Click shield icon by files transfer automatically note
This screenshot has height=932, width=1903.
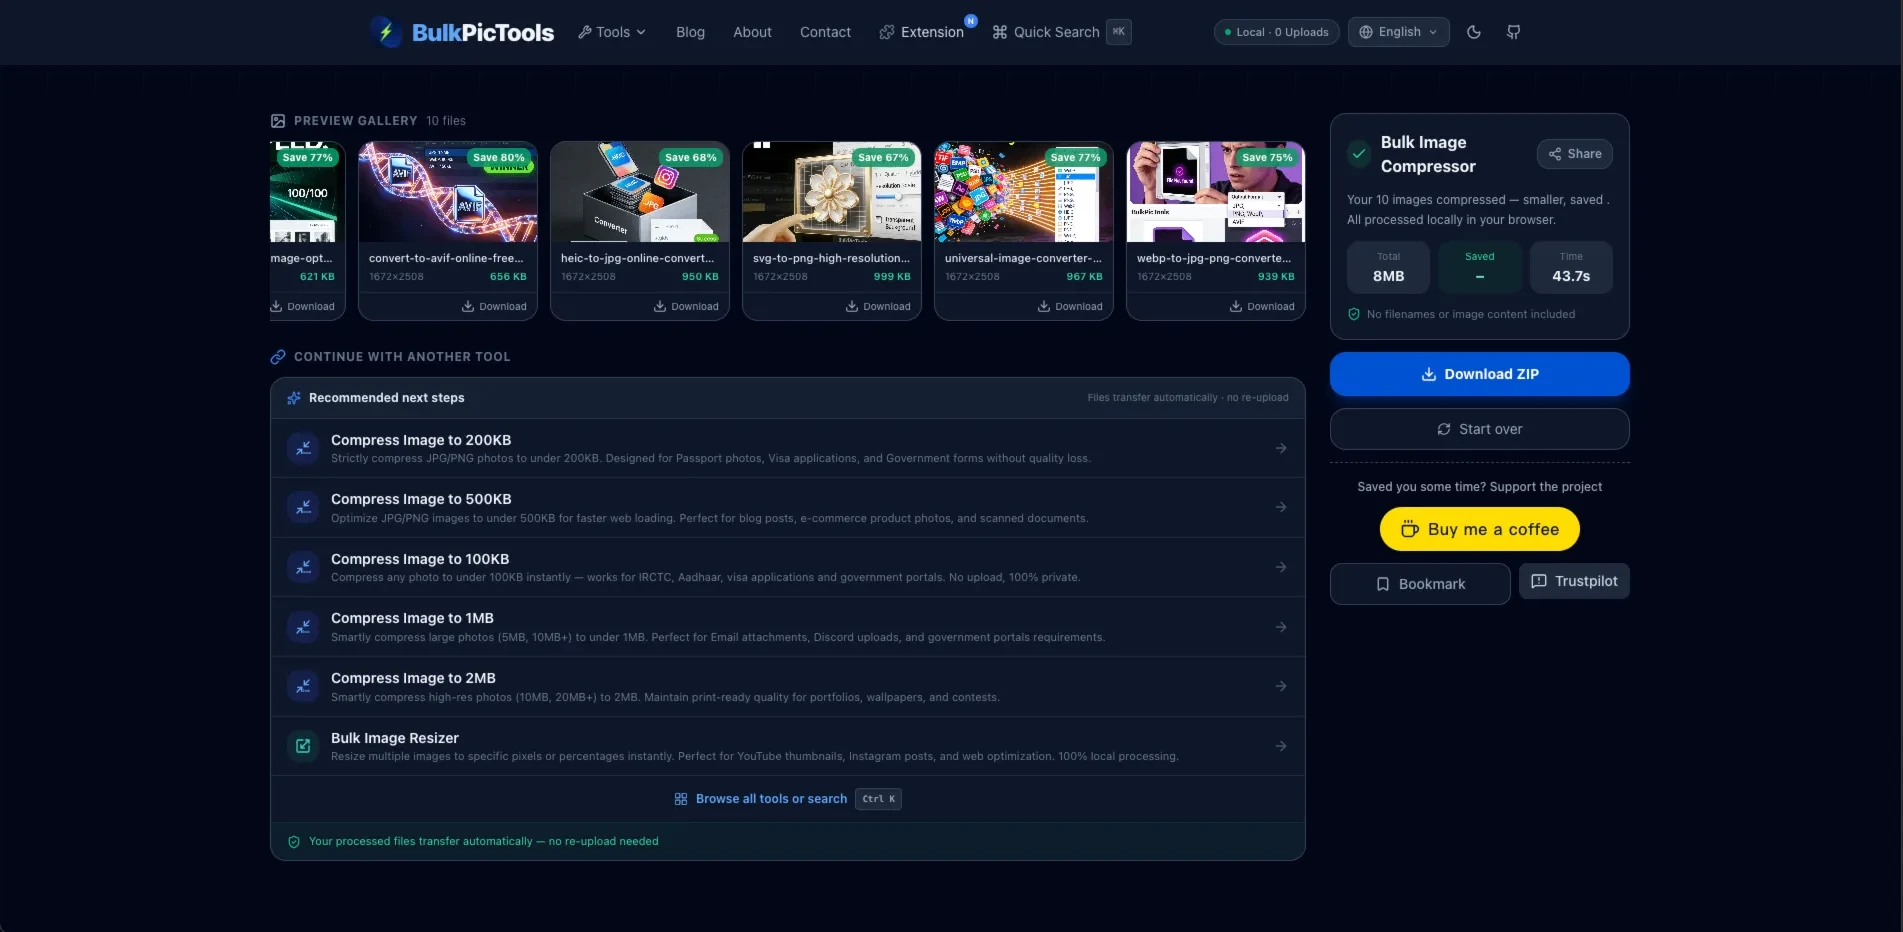294,842
